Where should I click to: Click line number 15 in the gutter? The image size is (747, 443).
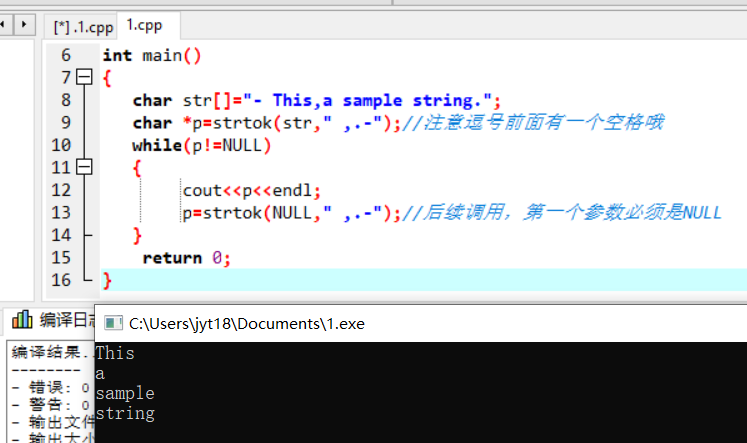click(x=61, y=257)
